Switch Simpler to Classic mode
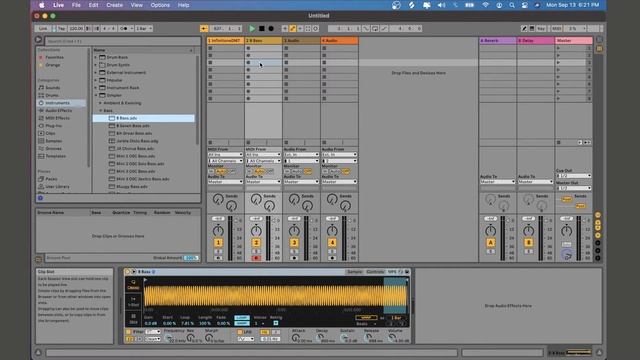This screenshot has height=360, width=640. click(x=133, y=284)
